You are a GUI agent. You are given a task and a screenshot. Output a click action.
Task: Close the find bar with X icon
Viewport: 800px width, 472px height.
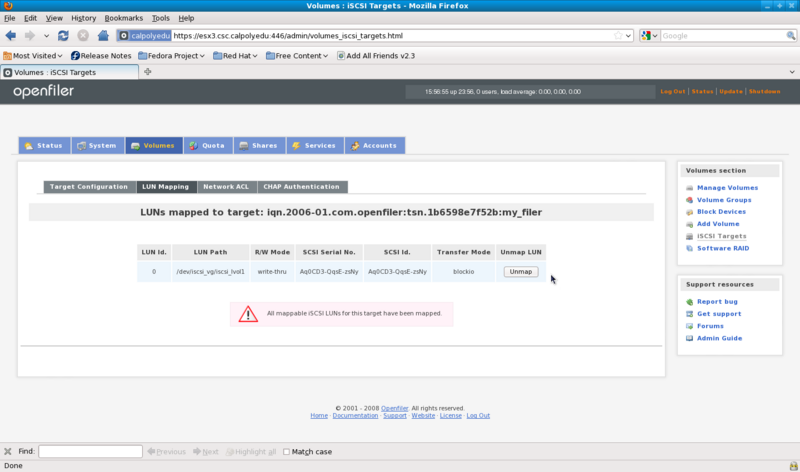coord(8,452)
